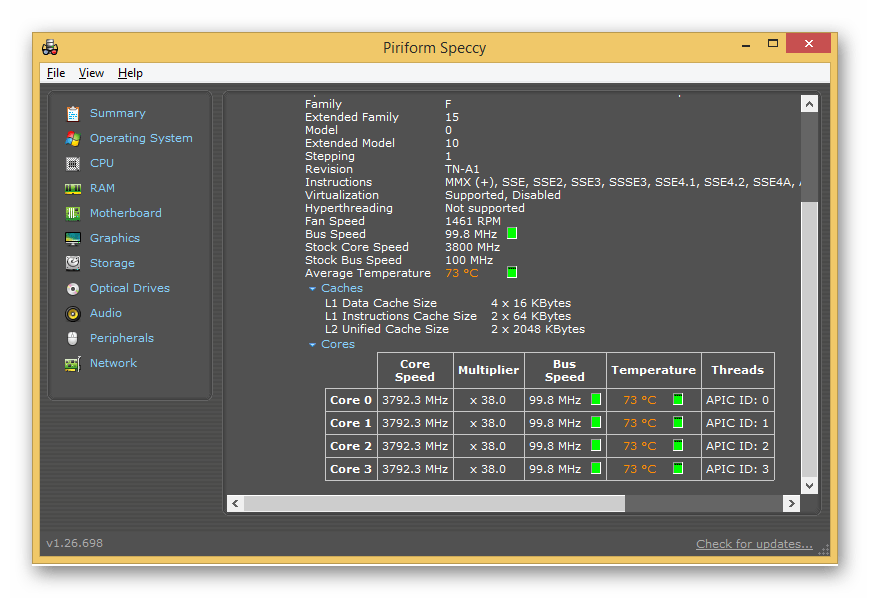Collapse the Caches section
The image size is (870, 598).
(312, 288)
